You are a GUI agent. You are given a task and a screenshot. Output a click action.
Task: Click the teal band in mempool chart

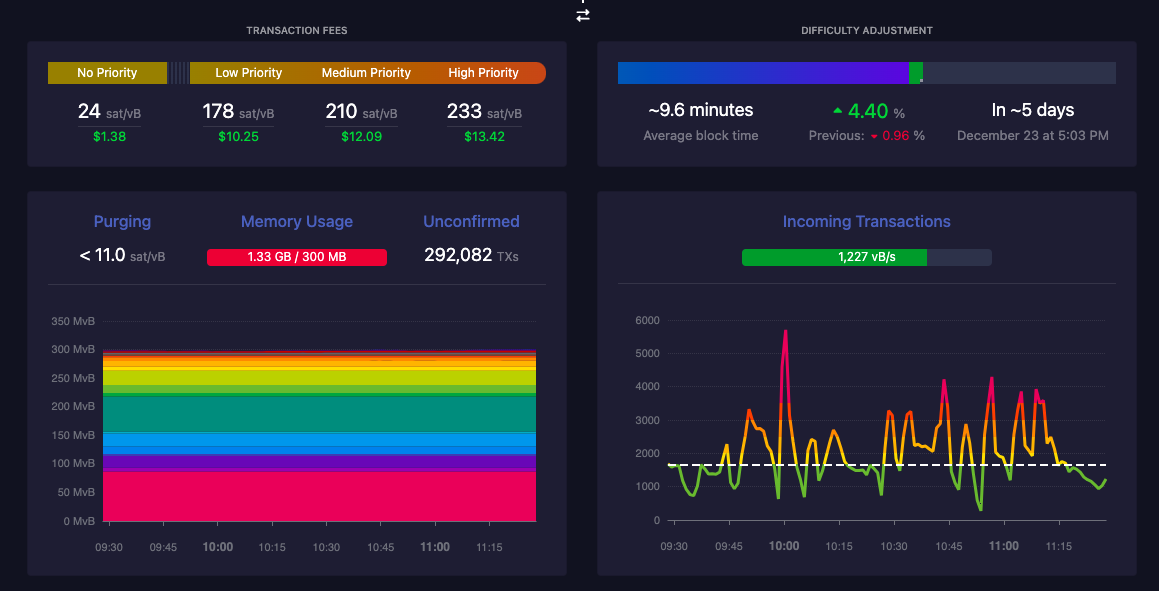click(319, 414)
